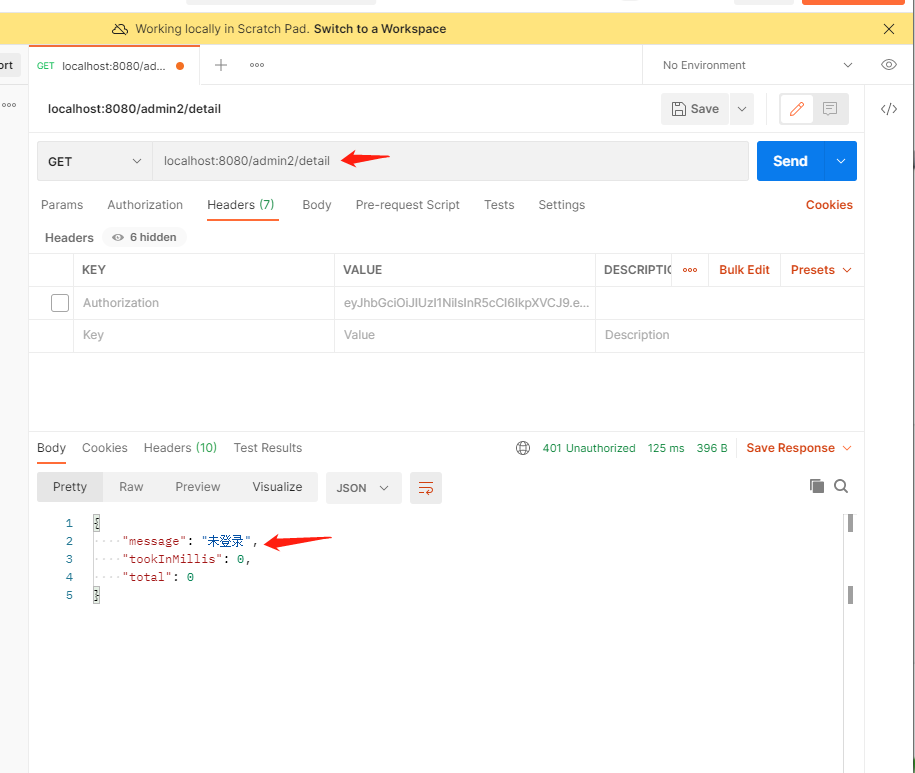
Task: Click Save Response
Action: [x=790, y=448]
